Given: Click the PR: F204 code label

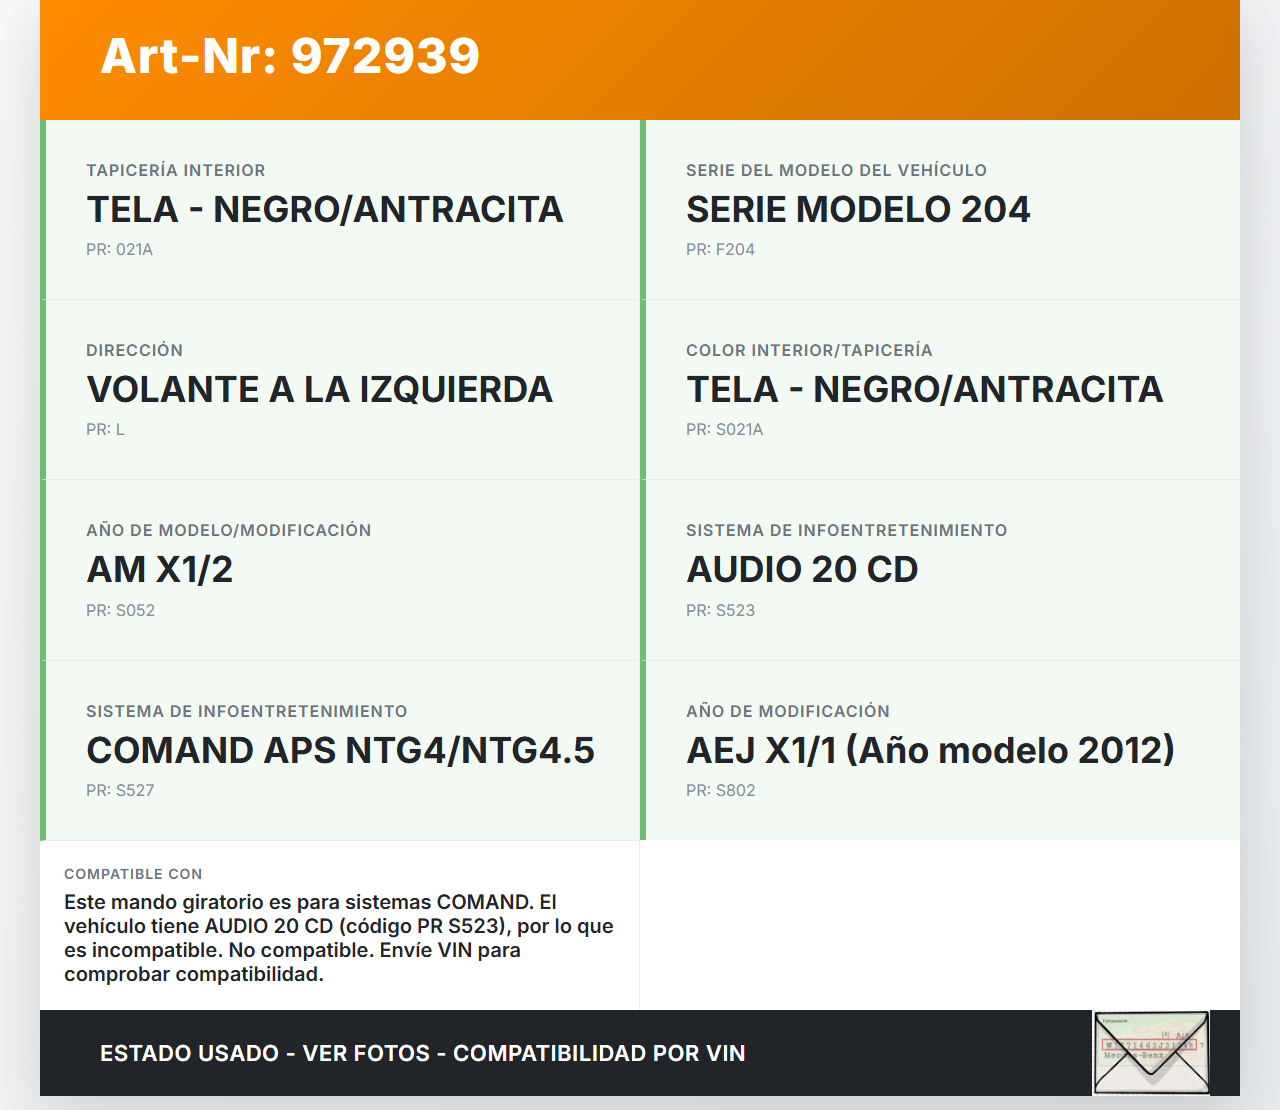Looking at the screenshot, I should click(721, 250).
